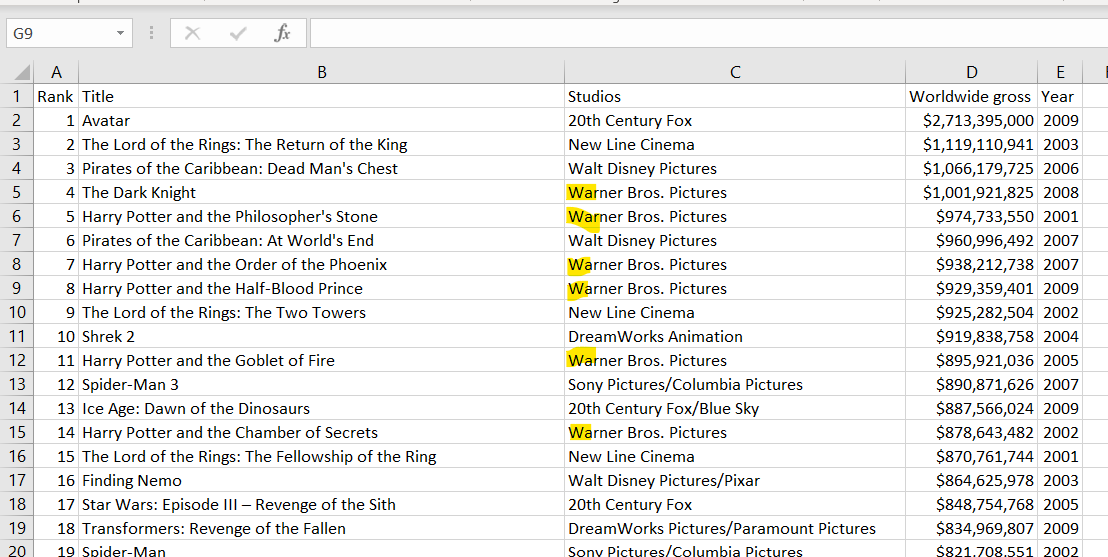Select the $1,119,110,941 gross cell
The image size is (1108, 557).
coord(972,144)
